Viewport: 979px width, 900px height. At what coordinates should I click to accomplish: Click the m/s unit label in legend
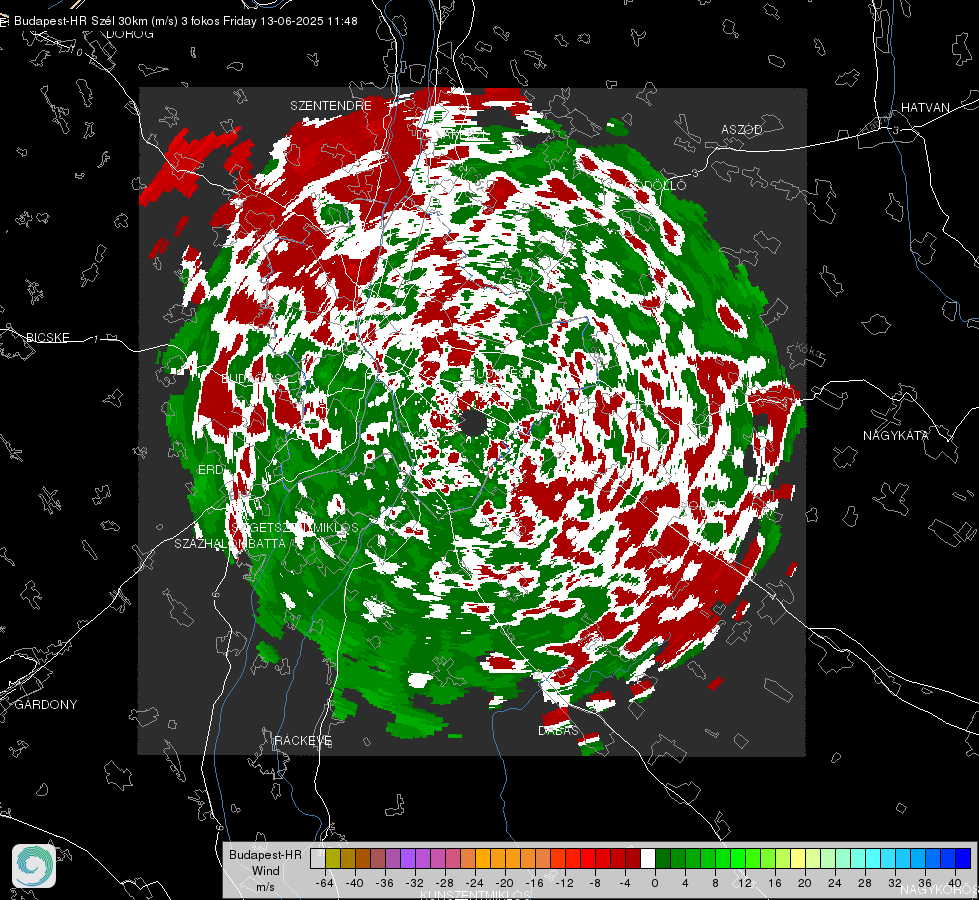coord(265,886)
